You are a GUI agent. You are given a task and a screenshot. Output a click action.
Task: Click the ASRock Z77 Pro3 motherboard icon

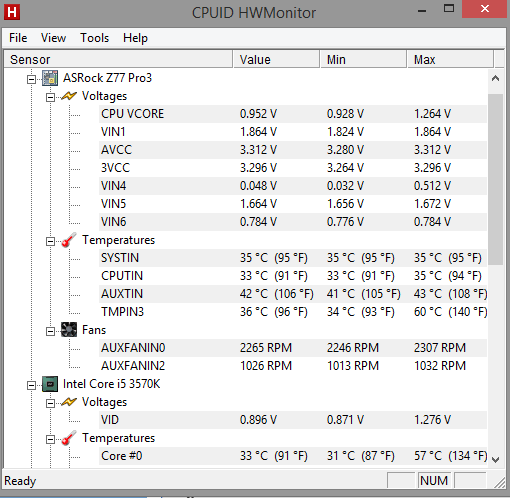point(50,78)
